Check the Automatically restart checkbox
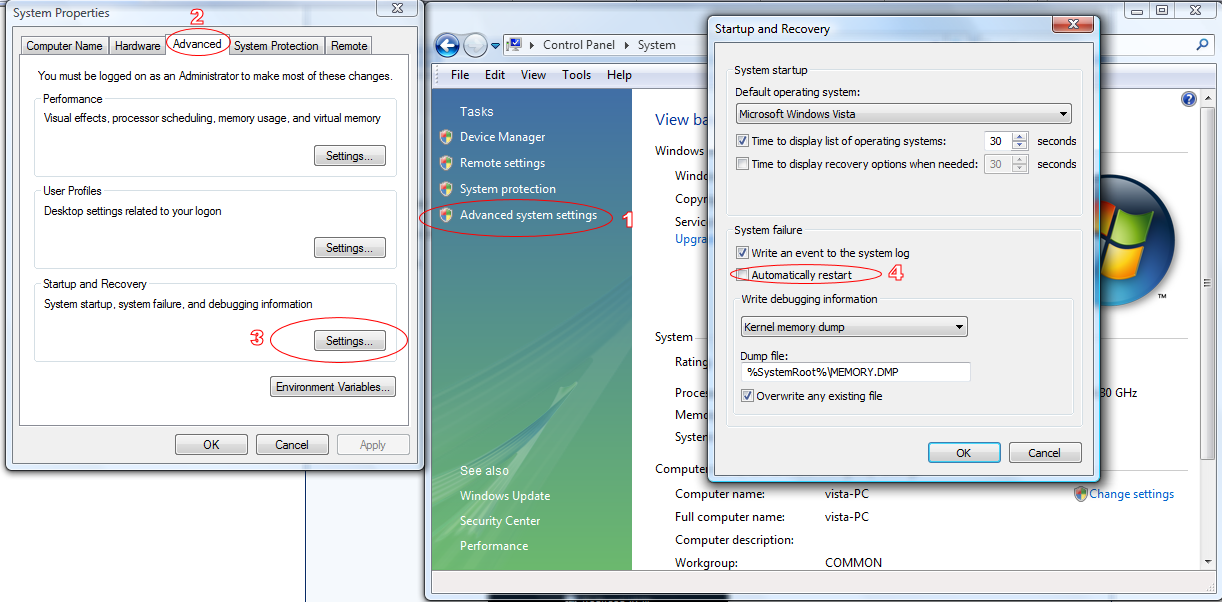The width and height of the screenshot is (1222, 602). click(x=742, y=275)
